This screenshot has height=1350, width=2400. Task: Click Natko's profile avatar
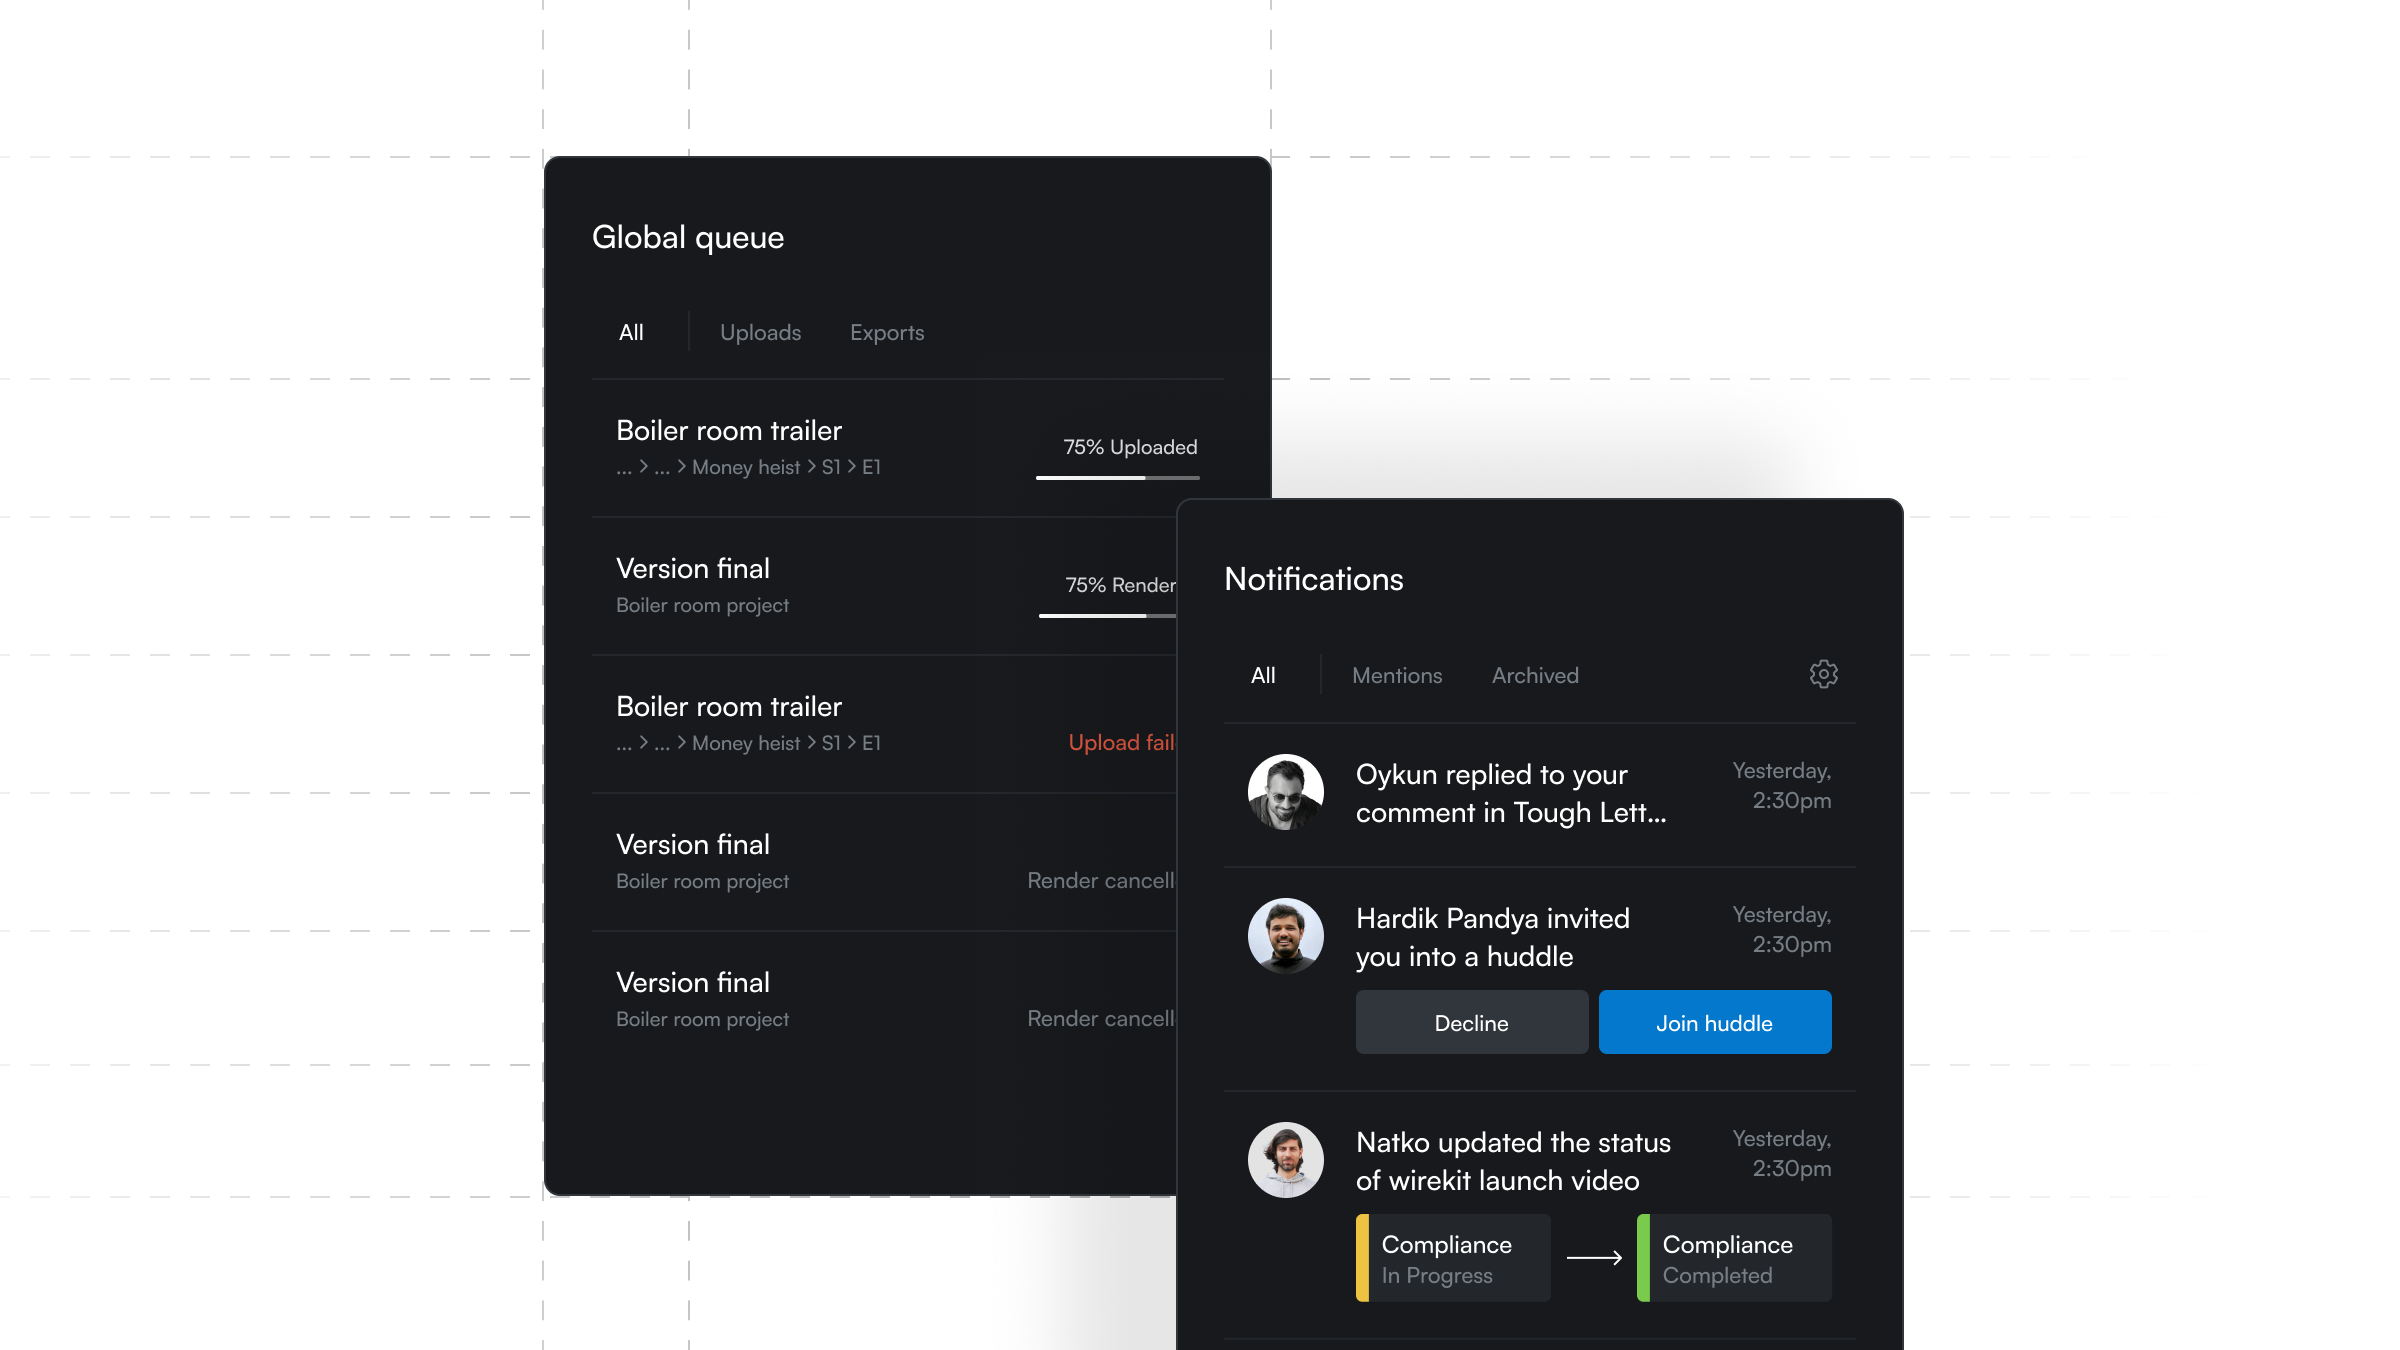tap(1286, 1160)
